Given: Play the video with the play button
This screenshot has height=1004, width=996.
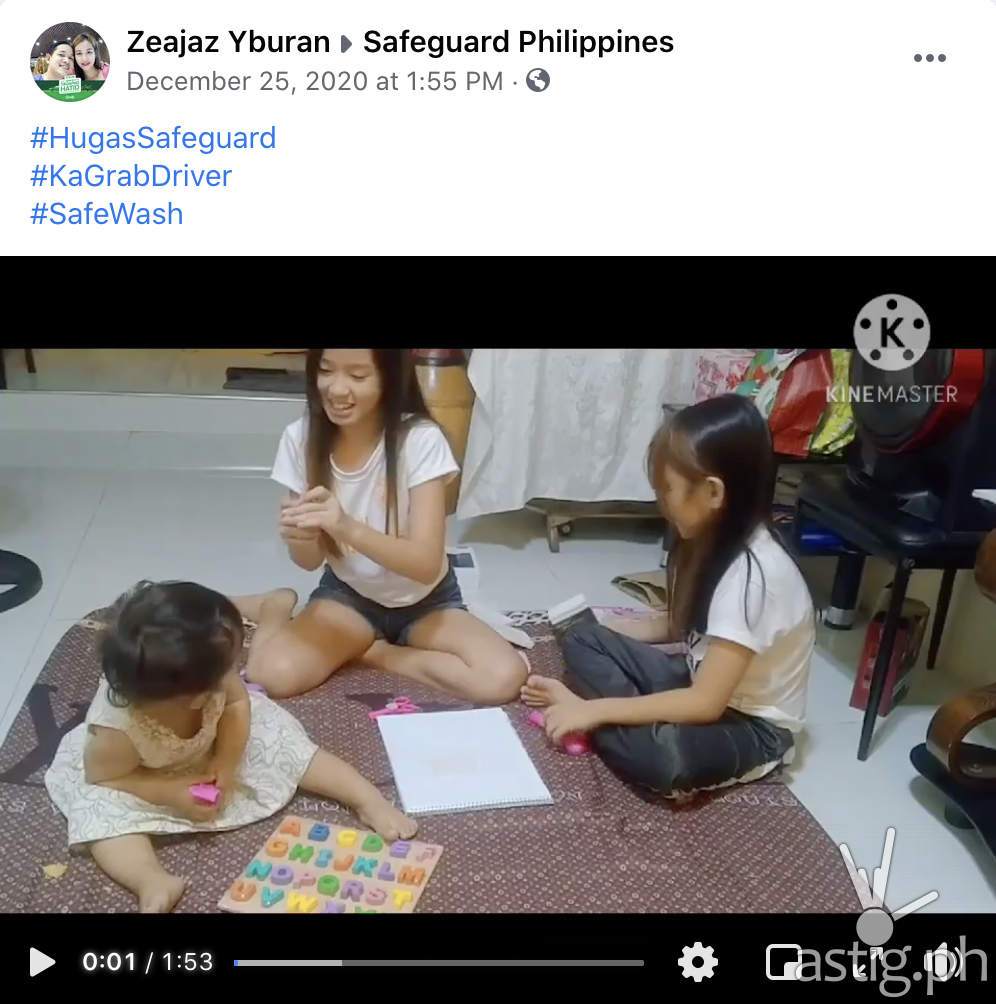Looking at the screenshot, I should [x=42, y=962].
